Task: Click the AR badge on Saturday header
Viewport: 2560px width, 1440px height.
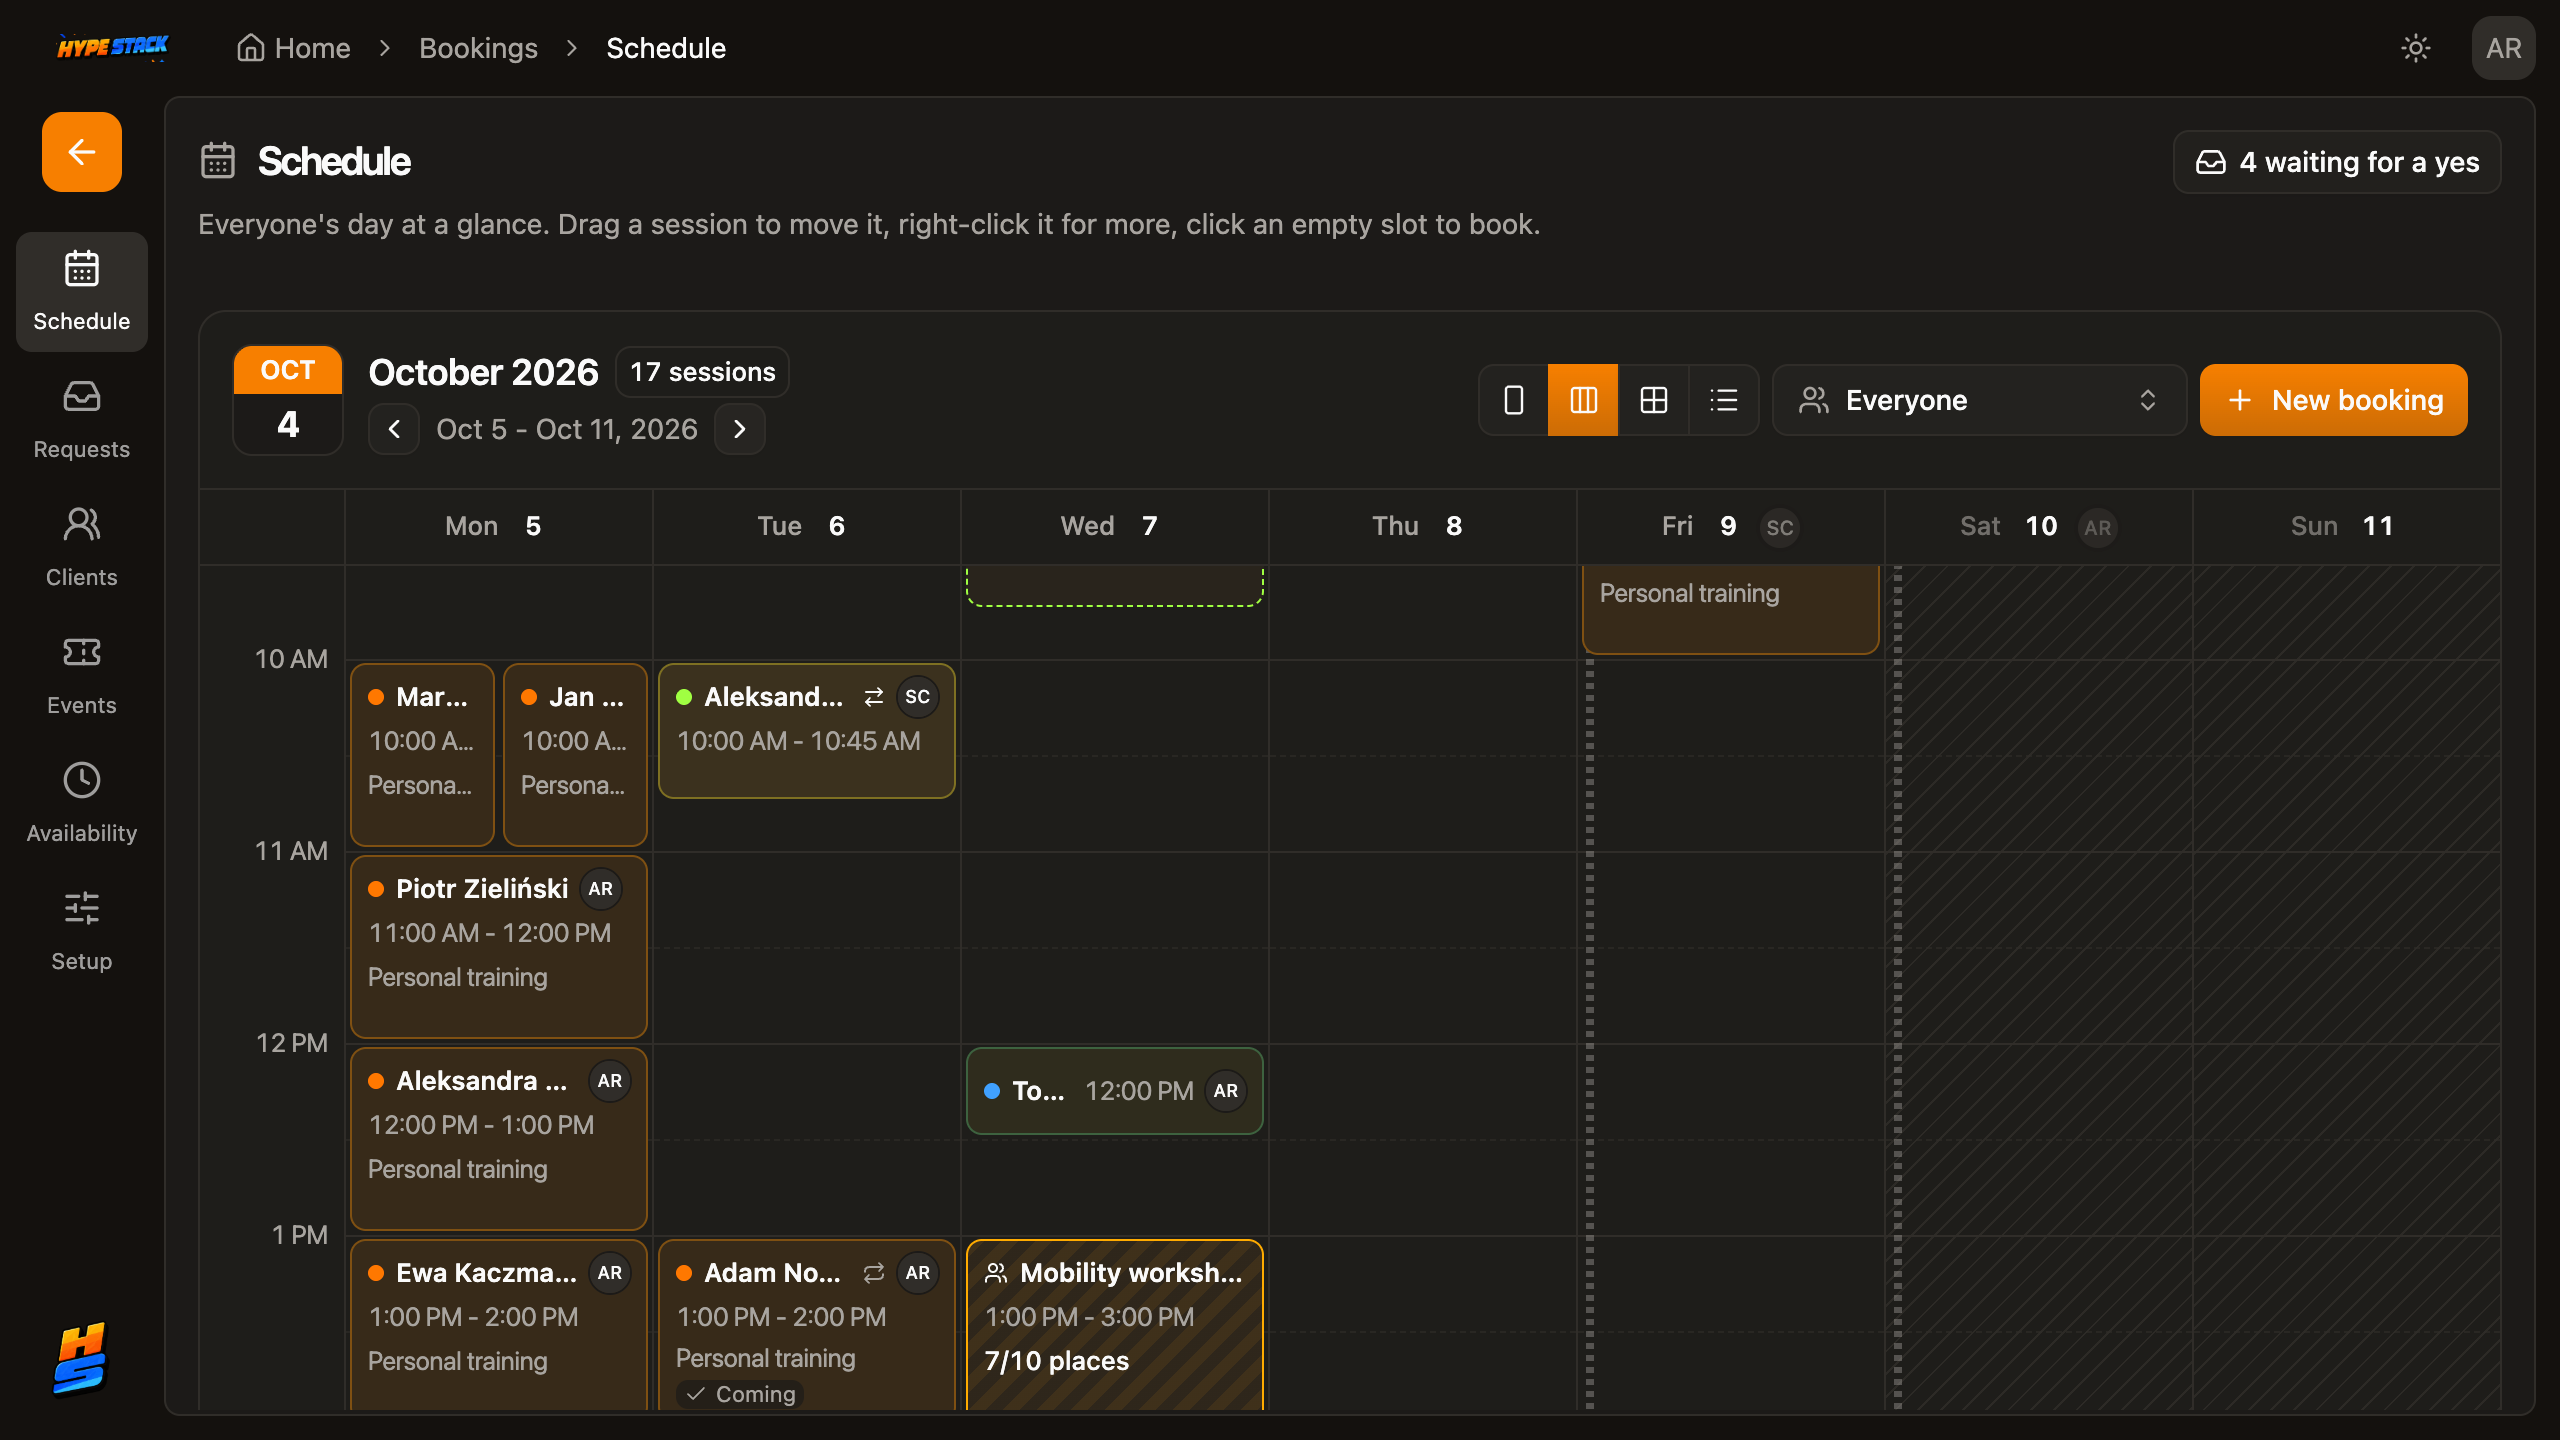Action: point(2097,527)
